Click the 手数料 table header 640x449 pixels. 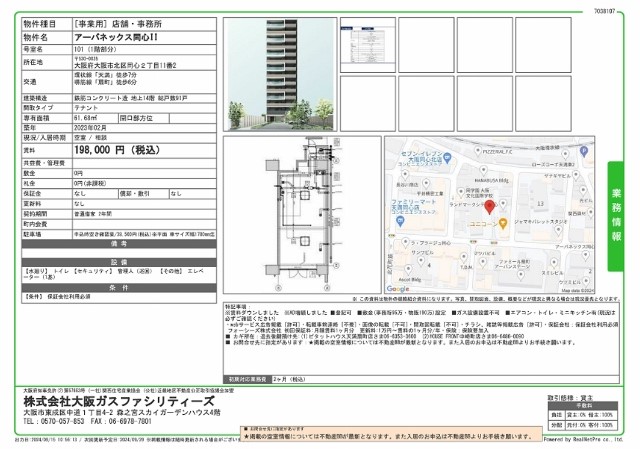(x=583, y=406)
